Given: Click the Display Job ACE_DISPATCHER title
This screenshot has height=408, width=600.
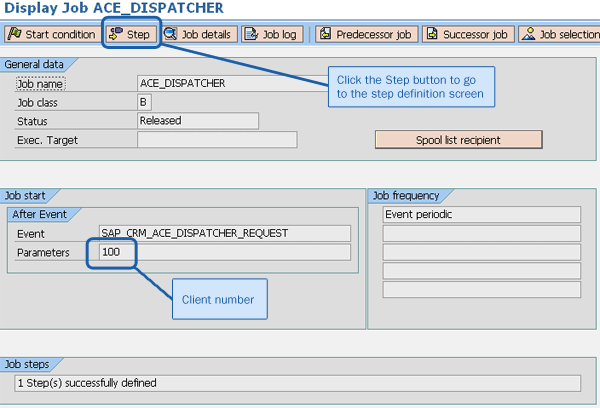Looking at the screenshot, I should (114, 8).
